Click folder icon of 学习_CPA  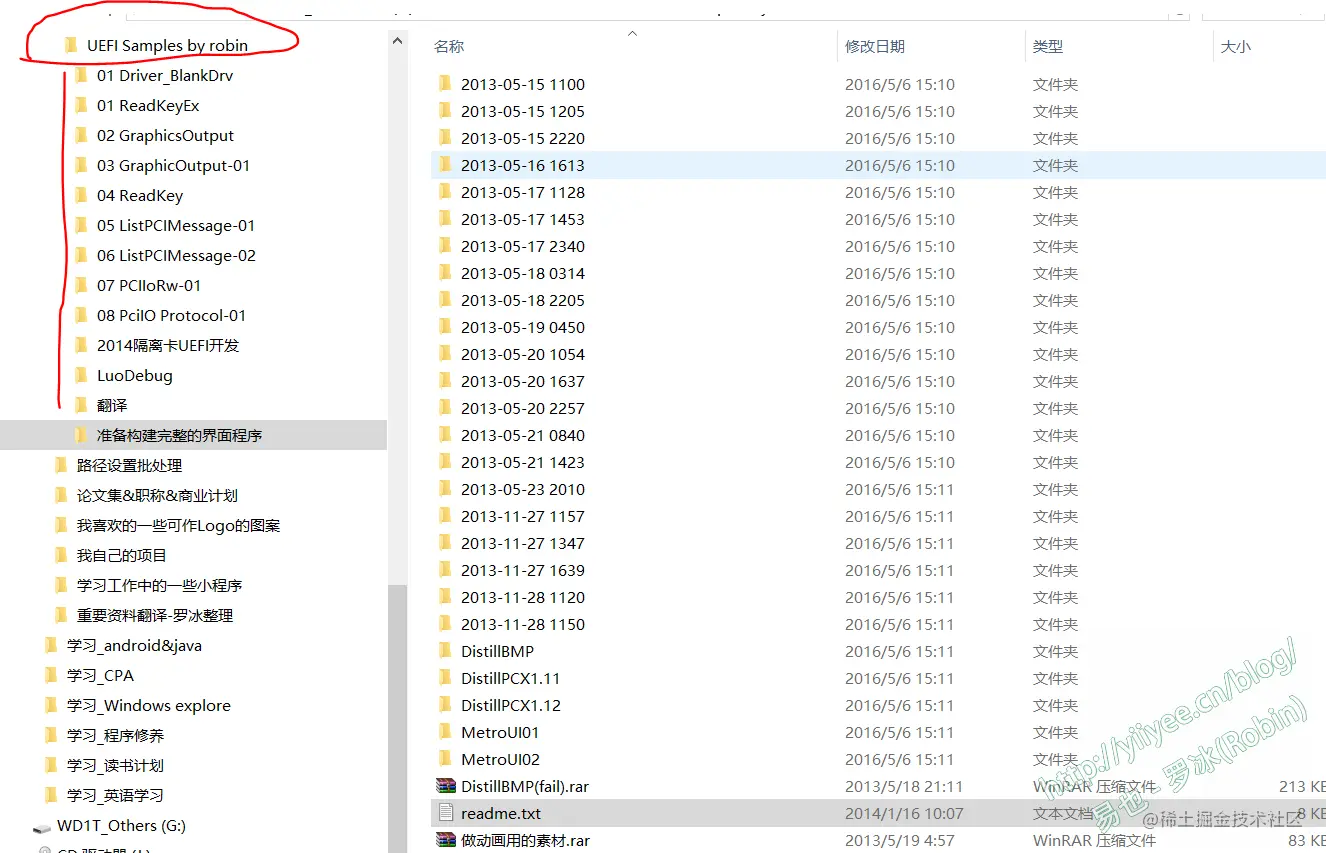point(51,676)
